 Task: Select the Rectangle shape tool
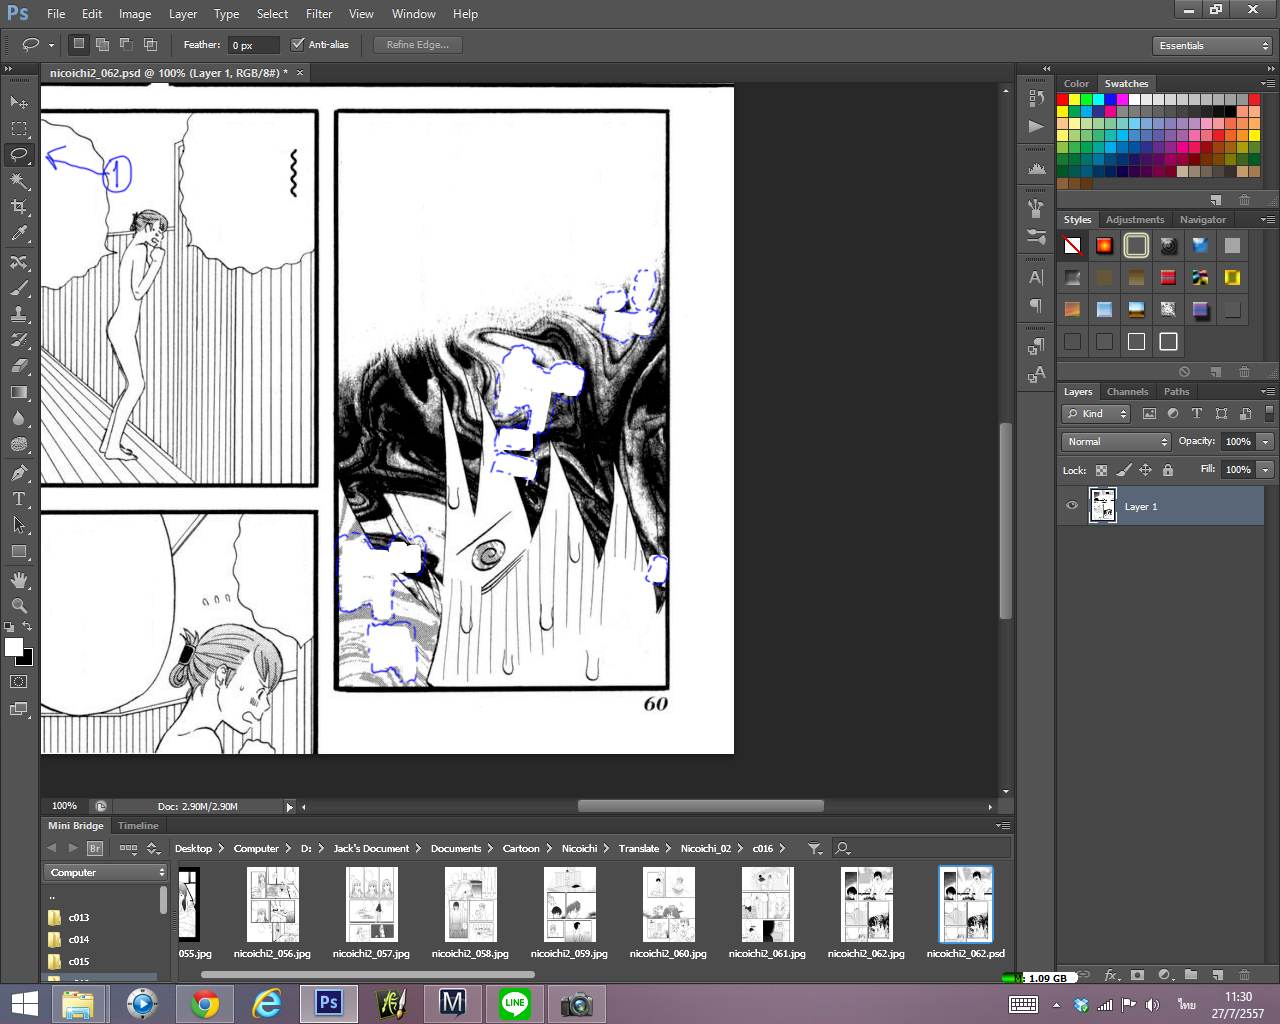point(19,551)
